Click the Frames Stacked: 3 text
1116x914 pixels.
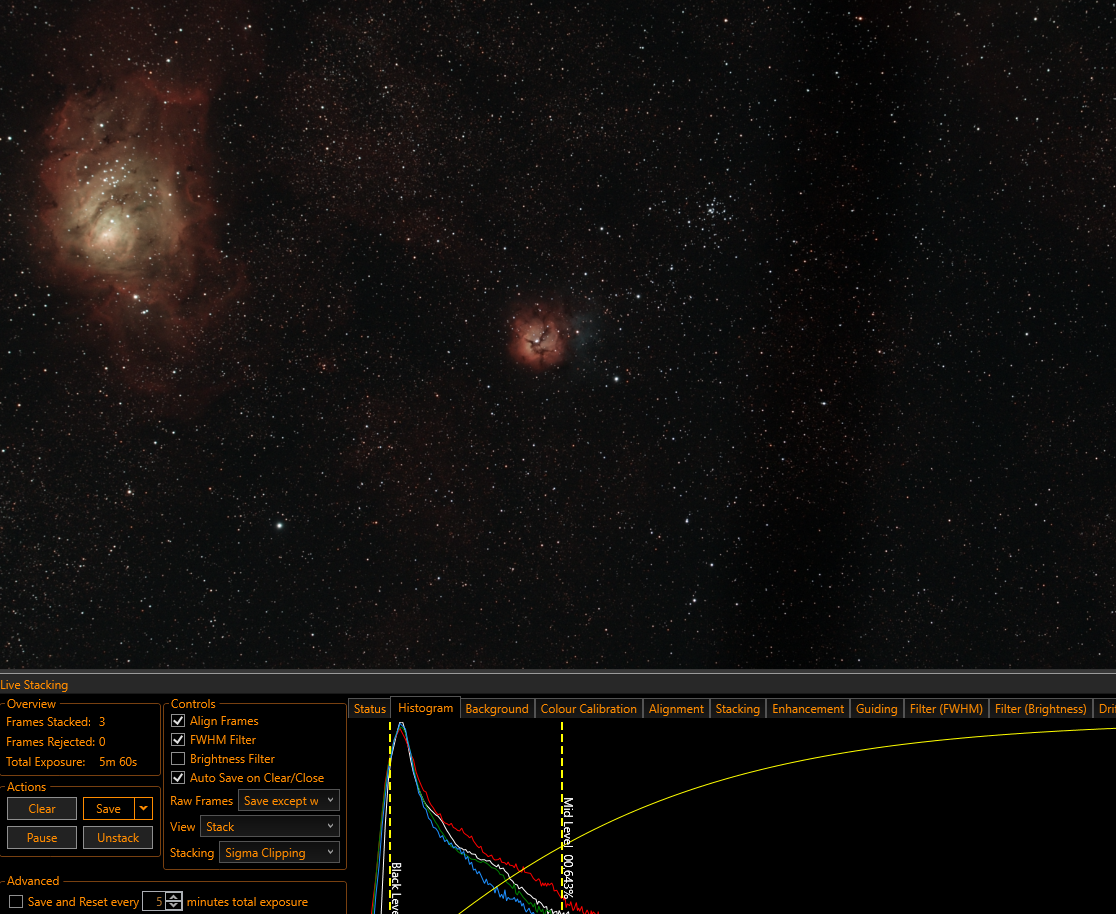(56, 722)
